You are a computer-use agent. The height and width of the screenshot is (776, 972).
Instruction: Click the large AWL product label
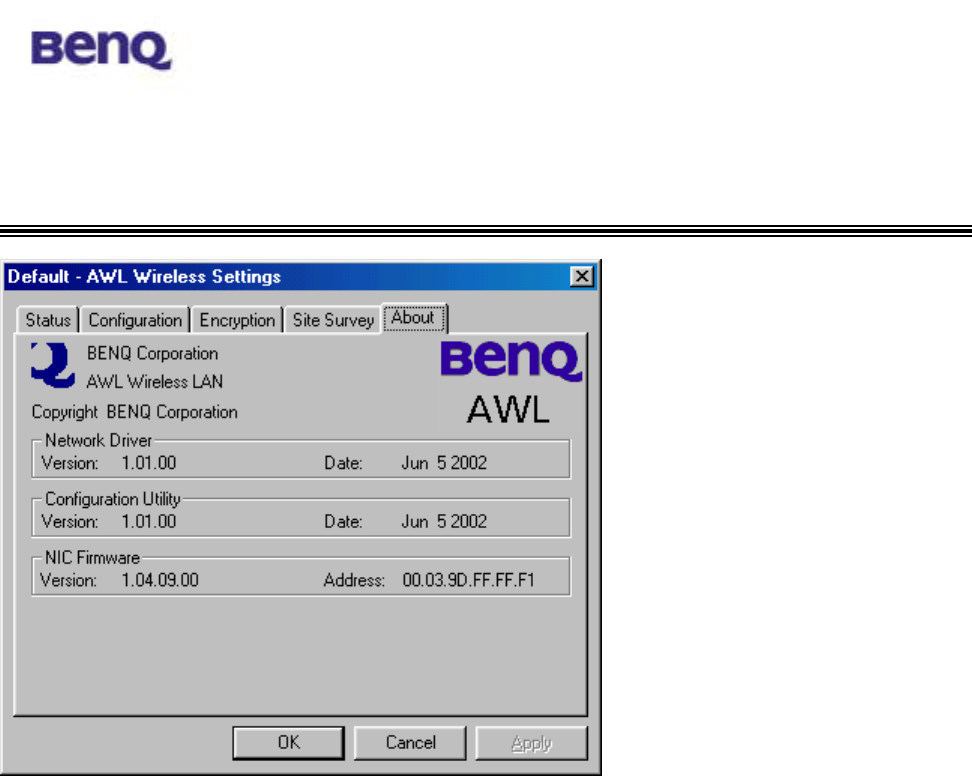pyautogui.click(x=508, y=410)
